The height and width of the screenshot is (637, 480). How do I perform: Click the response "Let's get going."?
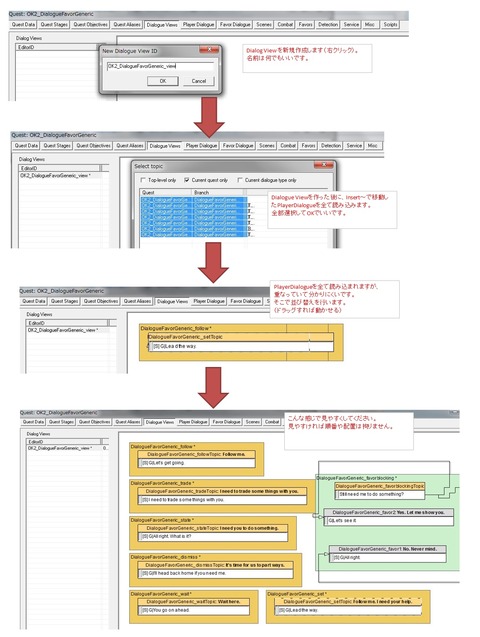(197, 463)
